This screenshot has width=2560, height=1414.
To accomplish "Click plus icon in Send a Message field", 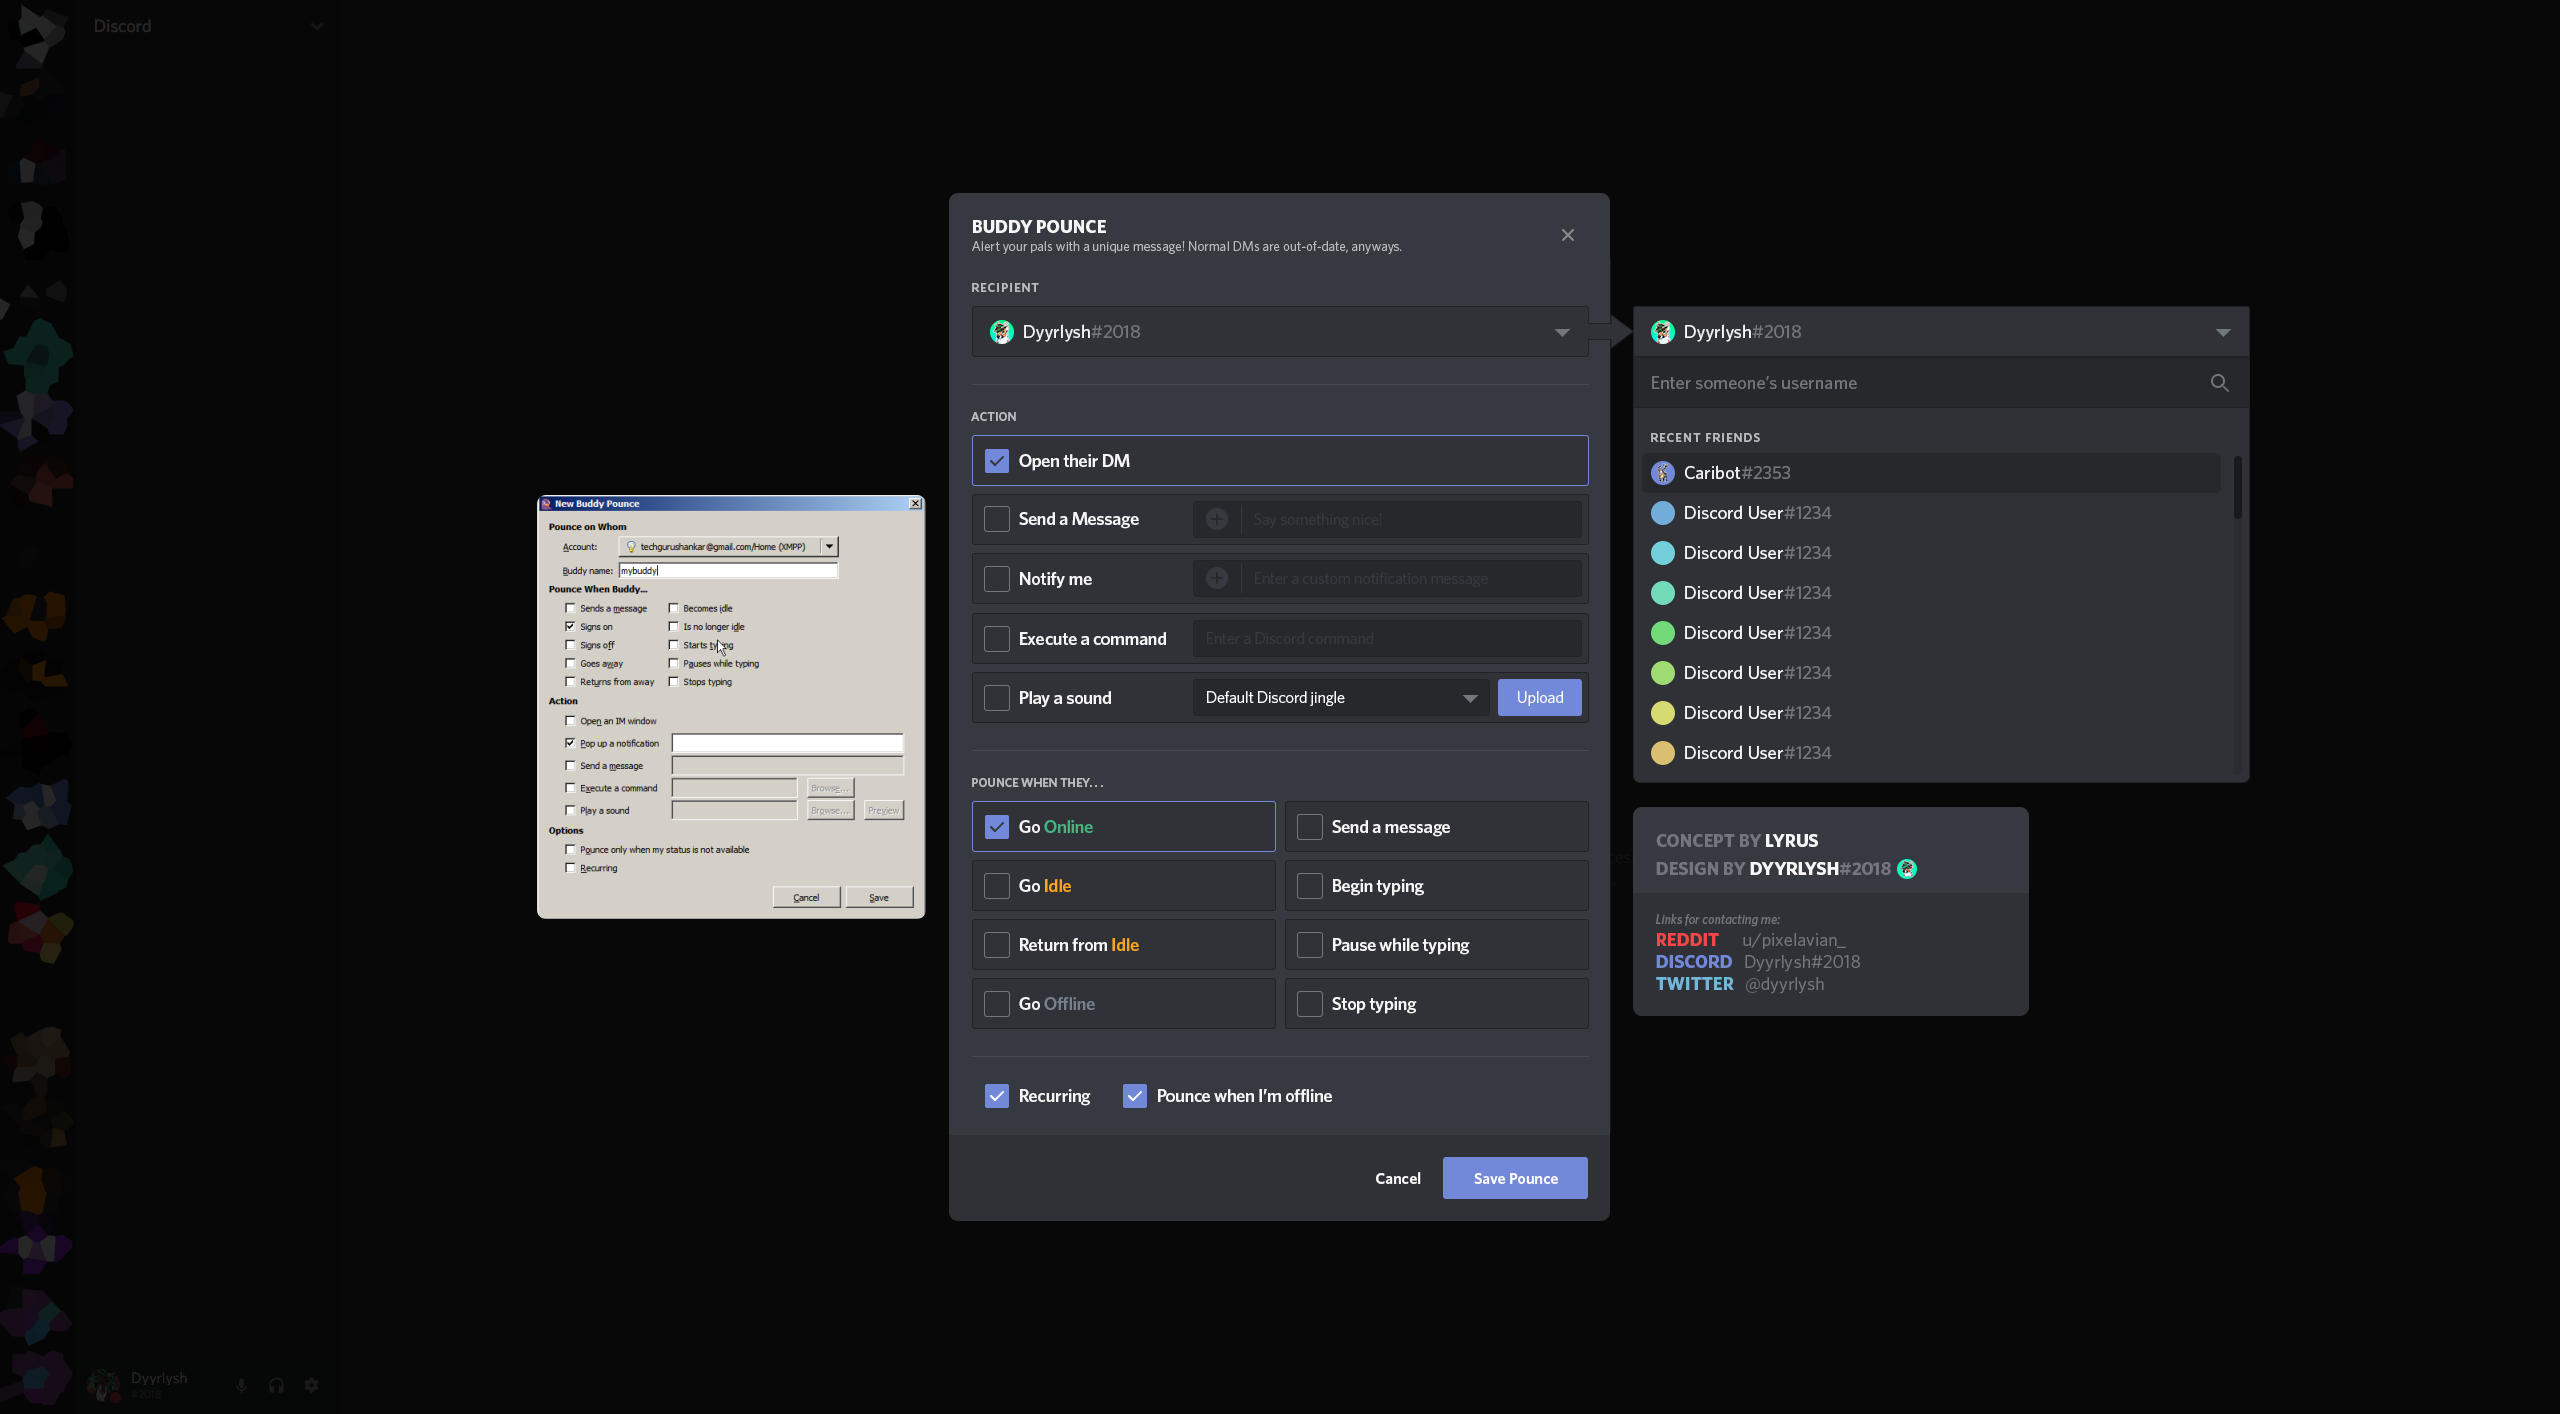I will pos(1217,519).
